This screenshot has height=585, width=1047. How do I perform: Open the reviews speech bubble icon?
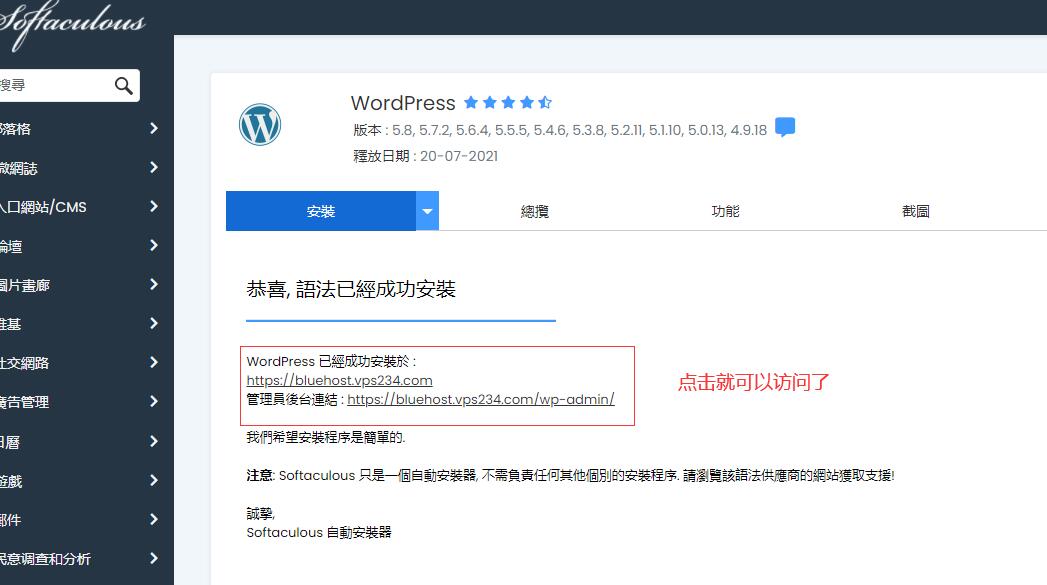[785, 127]
